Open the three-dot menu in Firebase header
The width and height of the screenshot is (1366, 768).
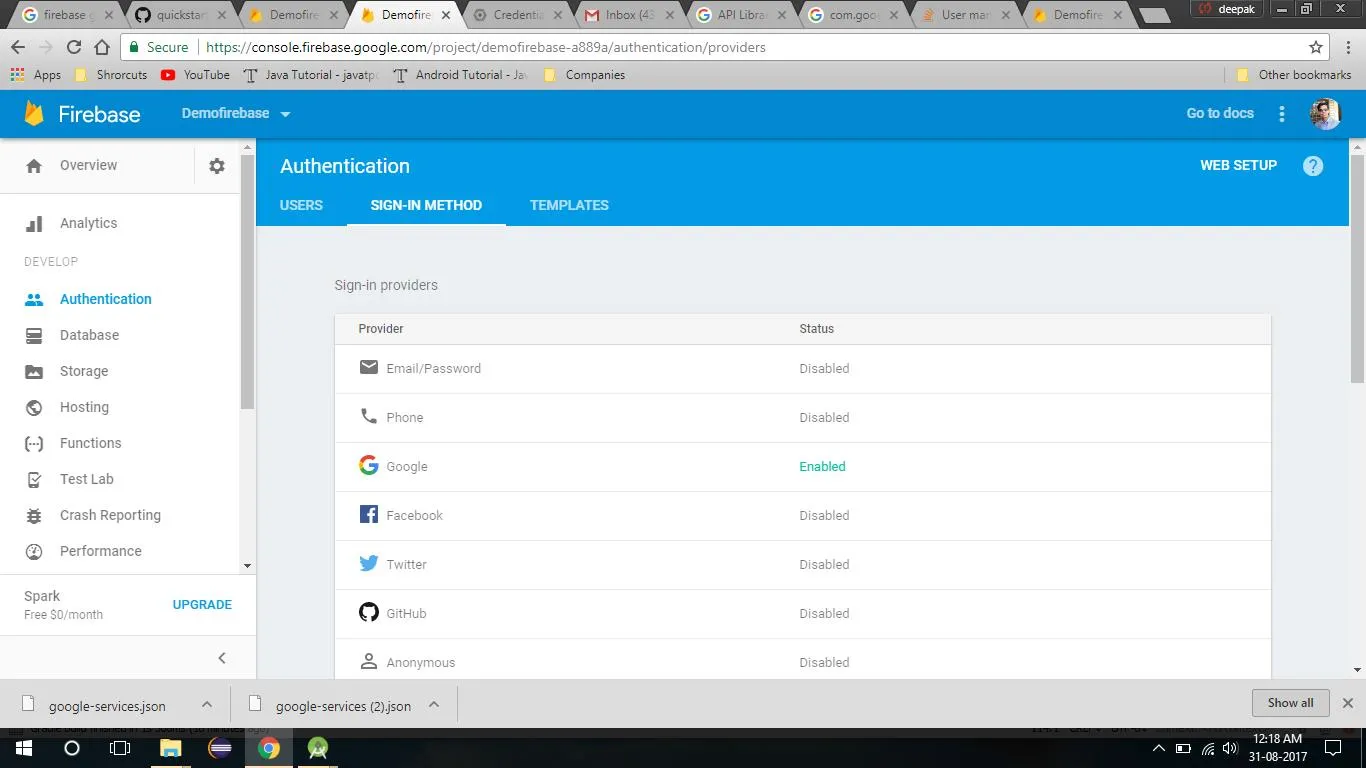tap(1282, 114)
